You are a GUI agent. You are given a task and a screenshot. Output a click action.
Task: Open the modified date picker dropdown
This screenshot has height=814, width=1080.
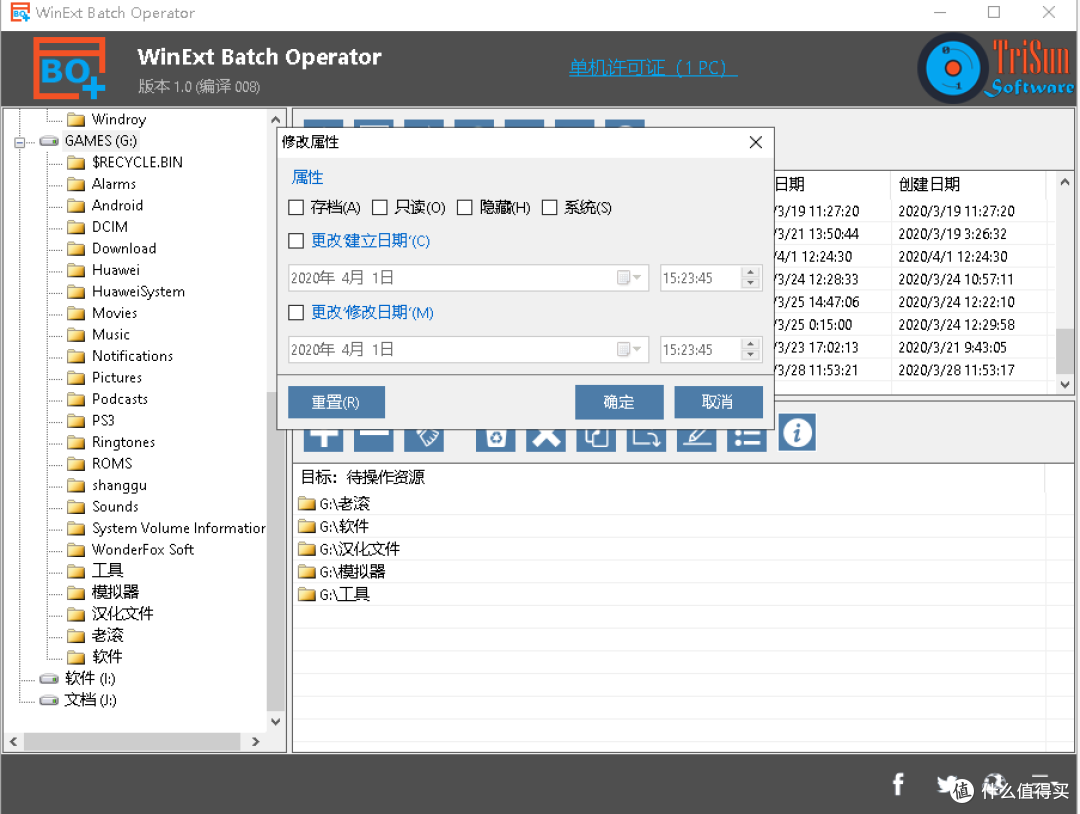[637, 350]
